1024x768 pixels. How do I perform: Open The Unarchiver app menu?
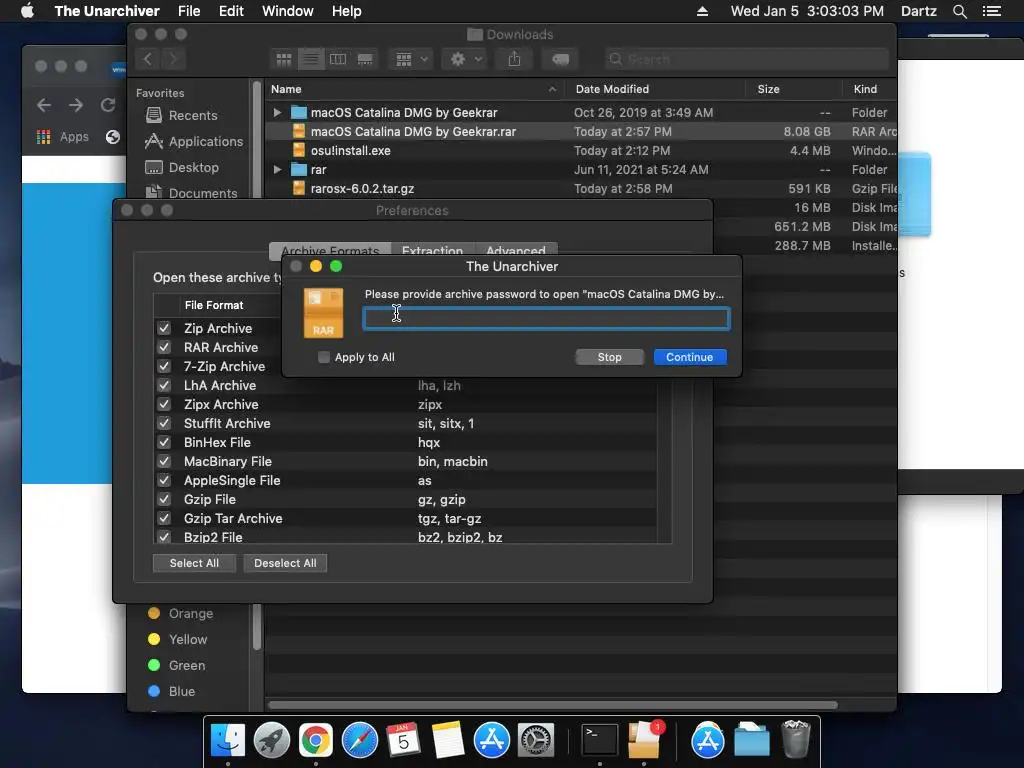[x=107, y=11]
